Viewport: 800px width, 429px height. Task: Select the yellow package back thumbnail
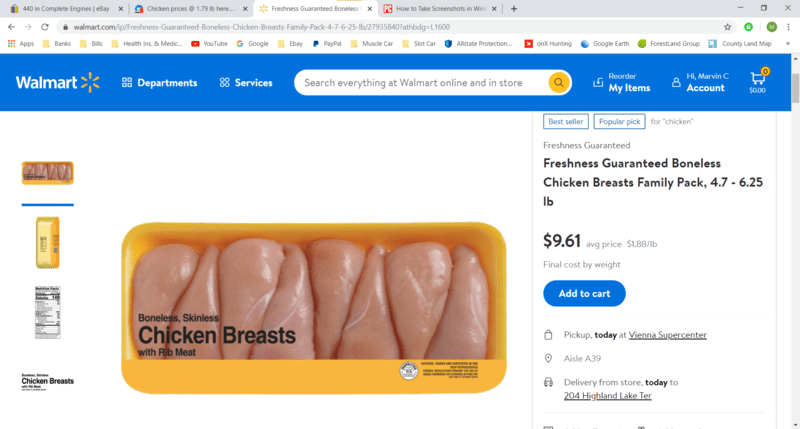48,242
